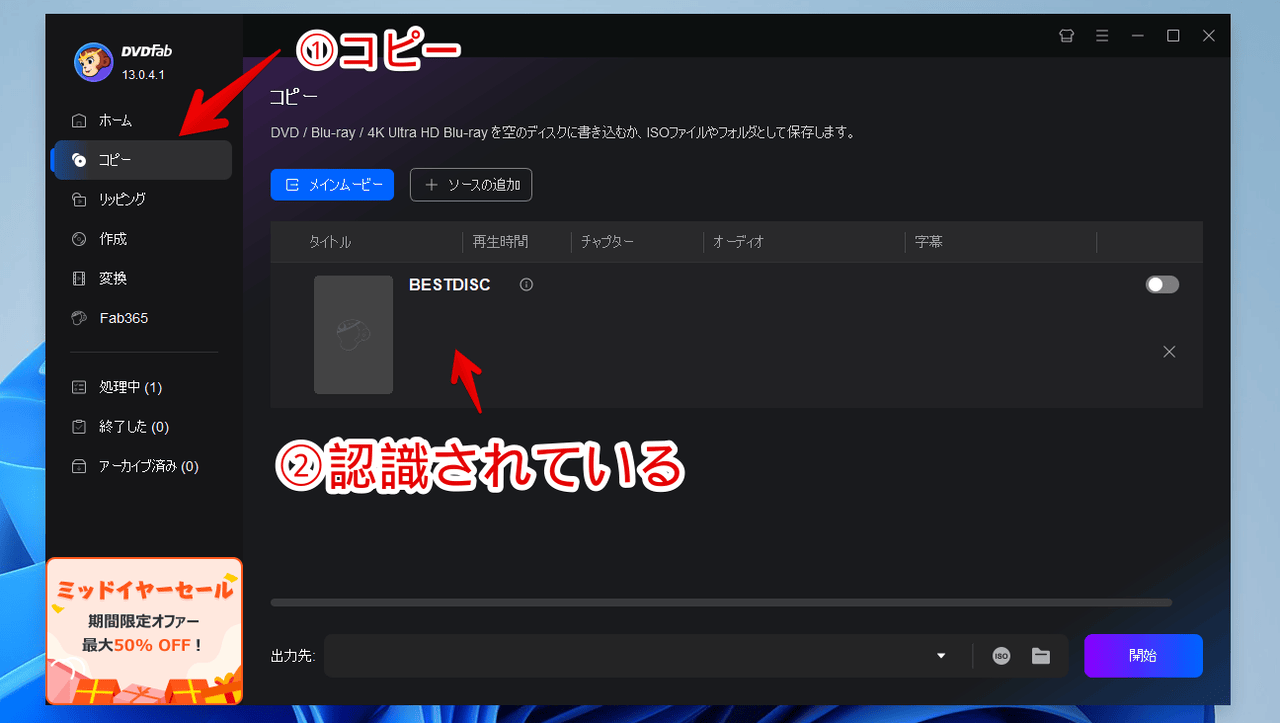The image size is (1280, 723).
Task: Choose folder output icon
Action: pyautogui.click(x=1041, y=656)
